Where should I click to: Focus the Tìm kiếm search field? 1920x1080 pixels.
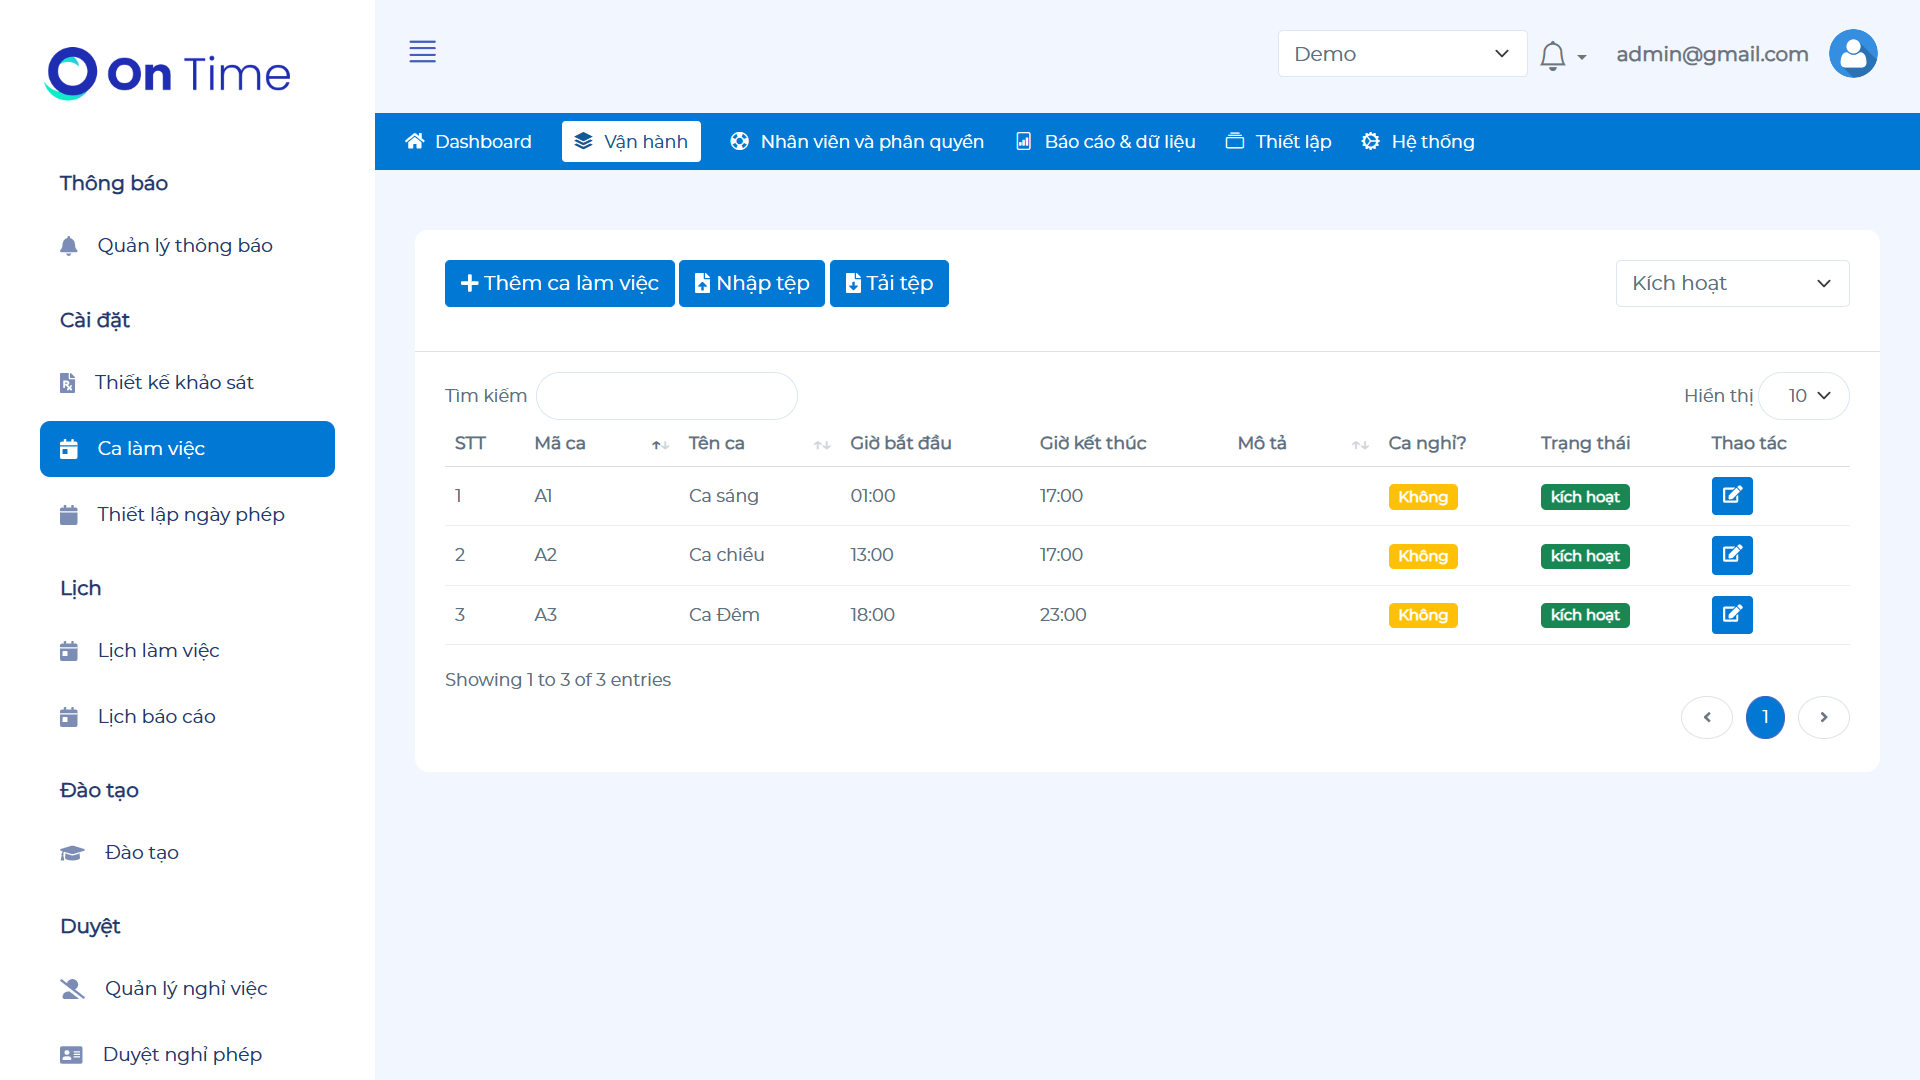[666, 396]
